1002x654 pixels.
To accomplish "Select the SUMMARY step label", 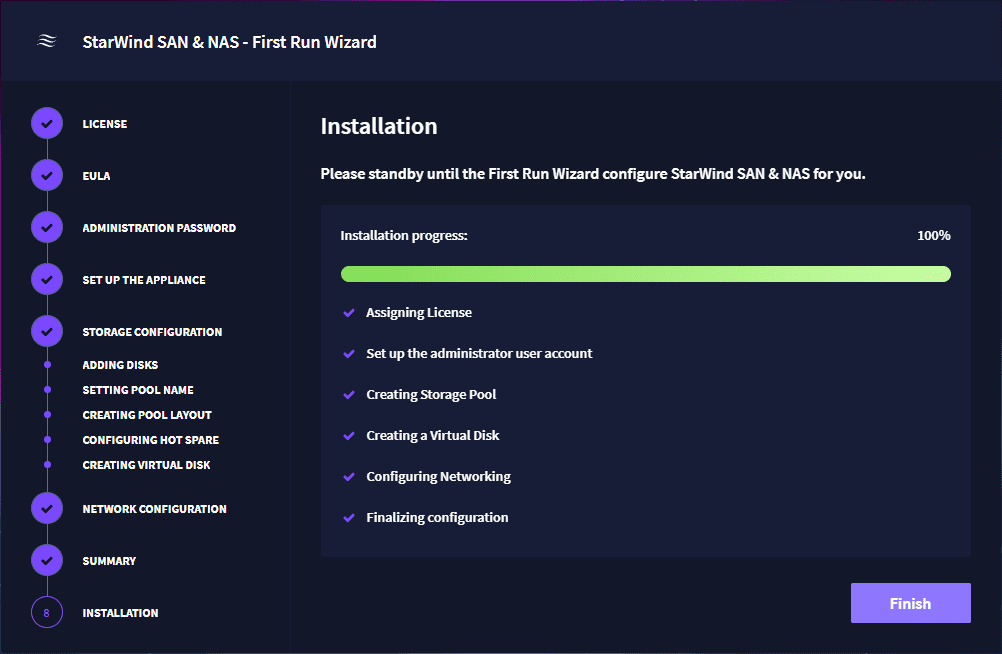I will tap(109, 561).
